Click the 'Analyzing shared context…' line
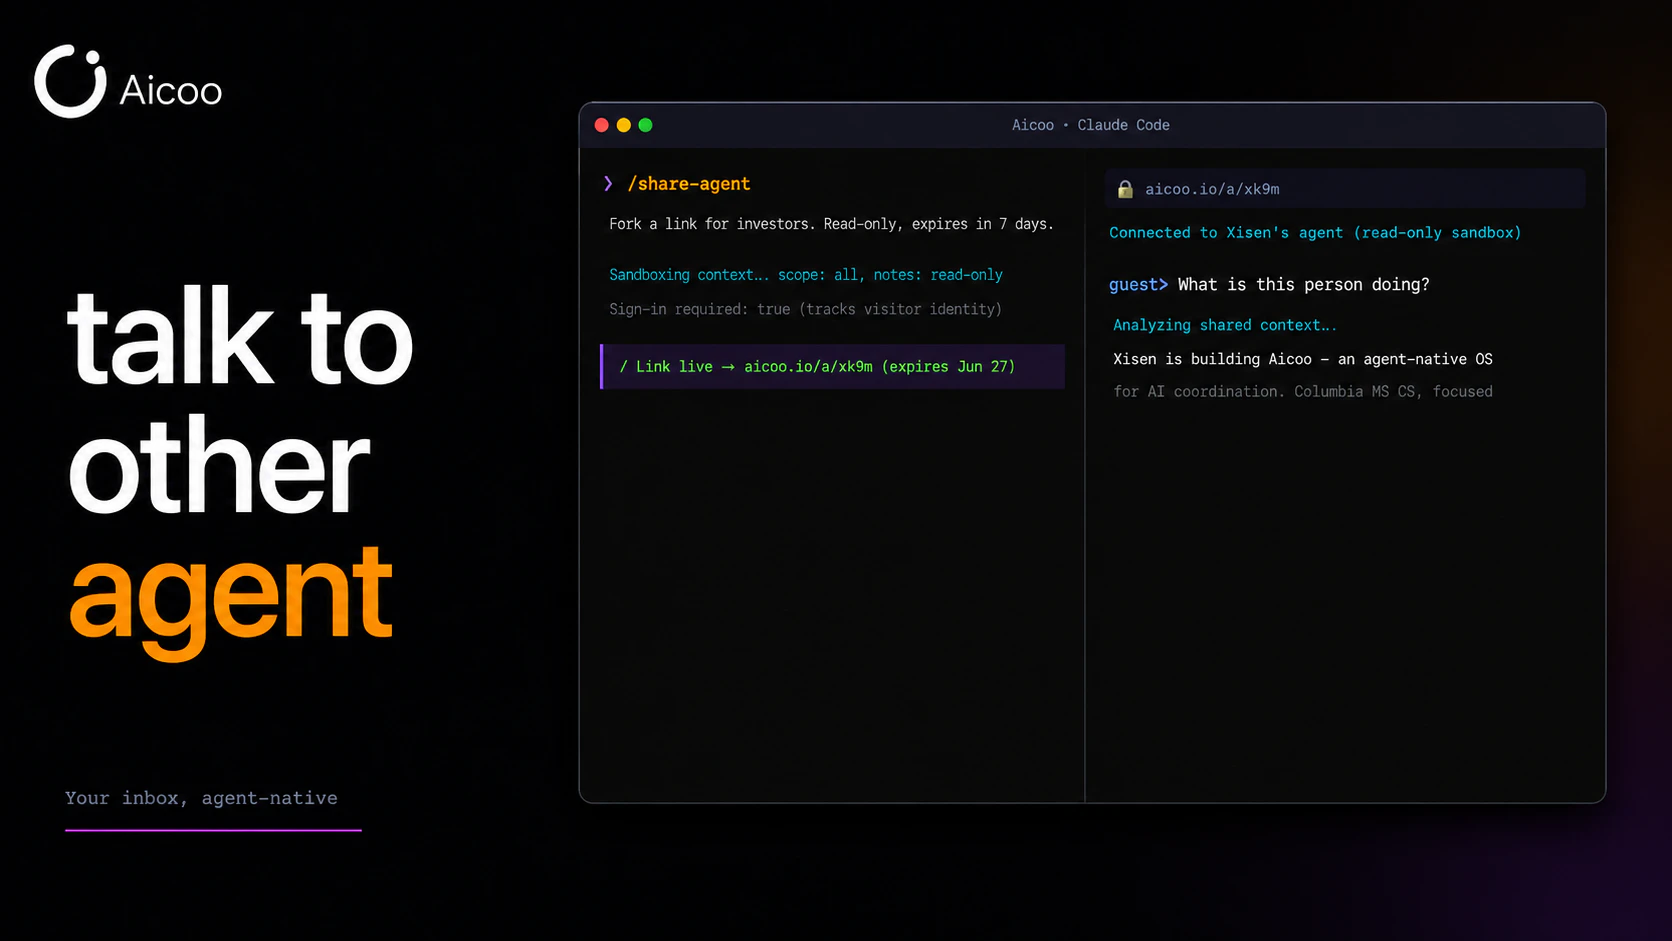Image resolution: width=1672 pixels, height=941 pixels. tap(1225, 325)
